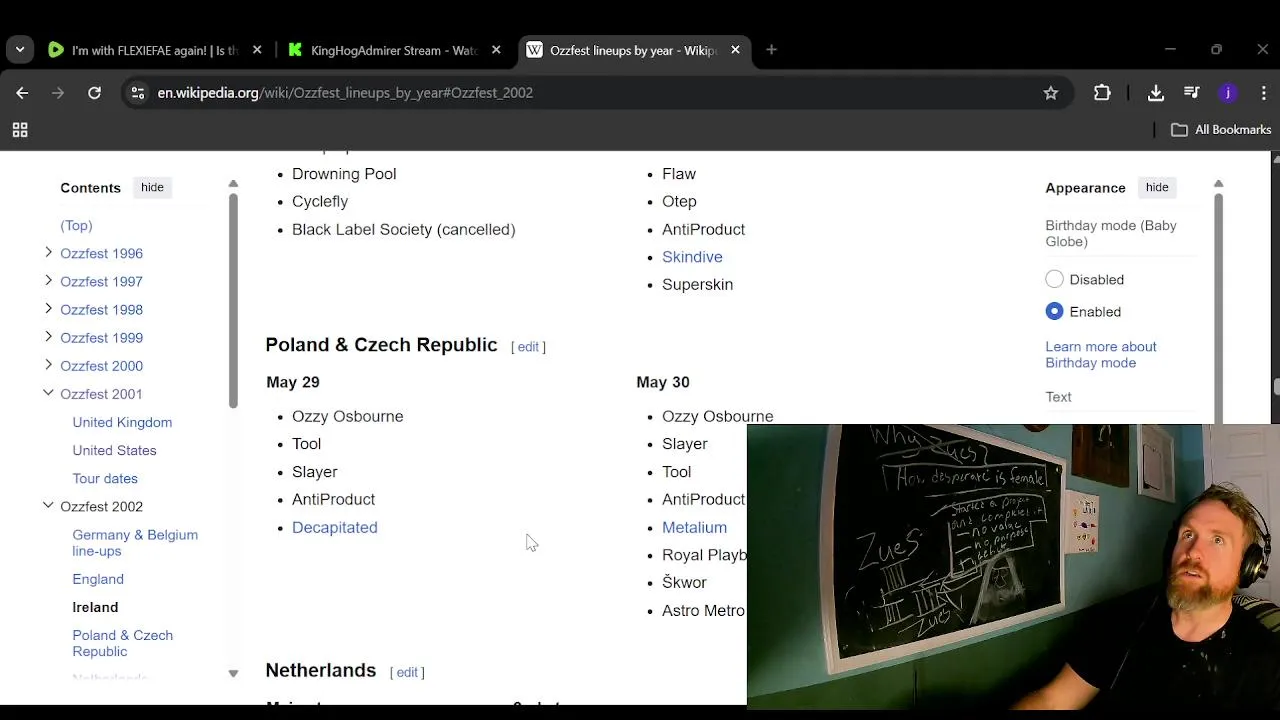Open a new browser tab
The image size is (1280, 720).
tap(771, 50)
